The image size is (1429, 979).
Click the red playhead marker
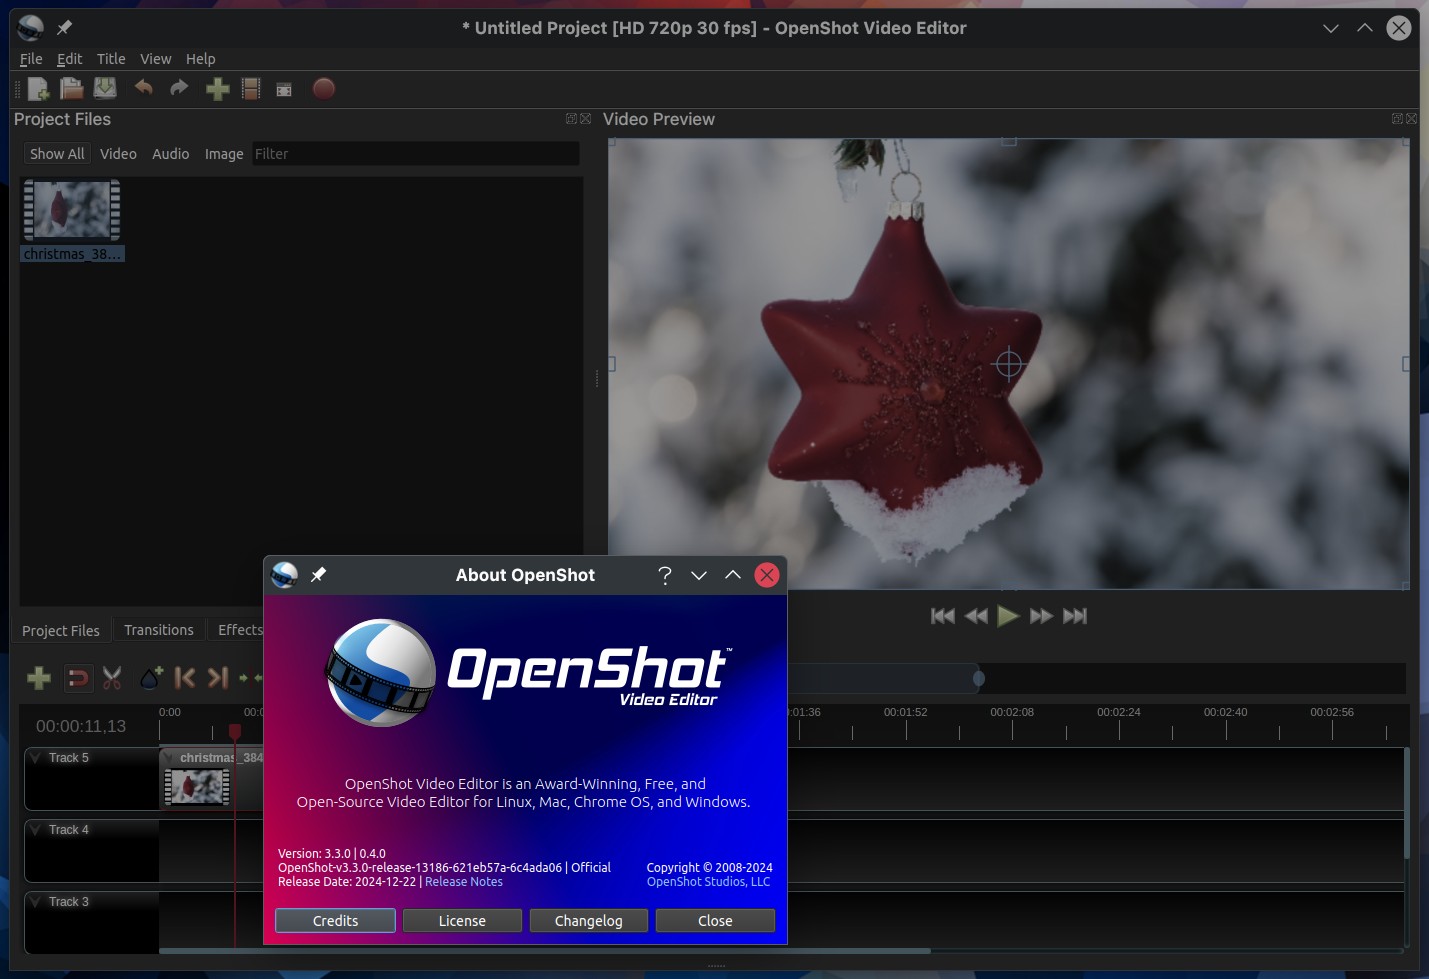point(235,732)
